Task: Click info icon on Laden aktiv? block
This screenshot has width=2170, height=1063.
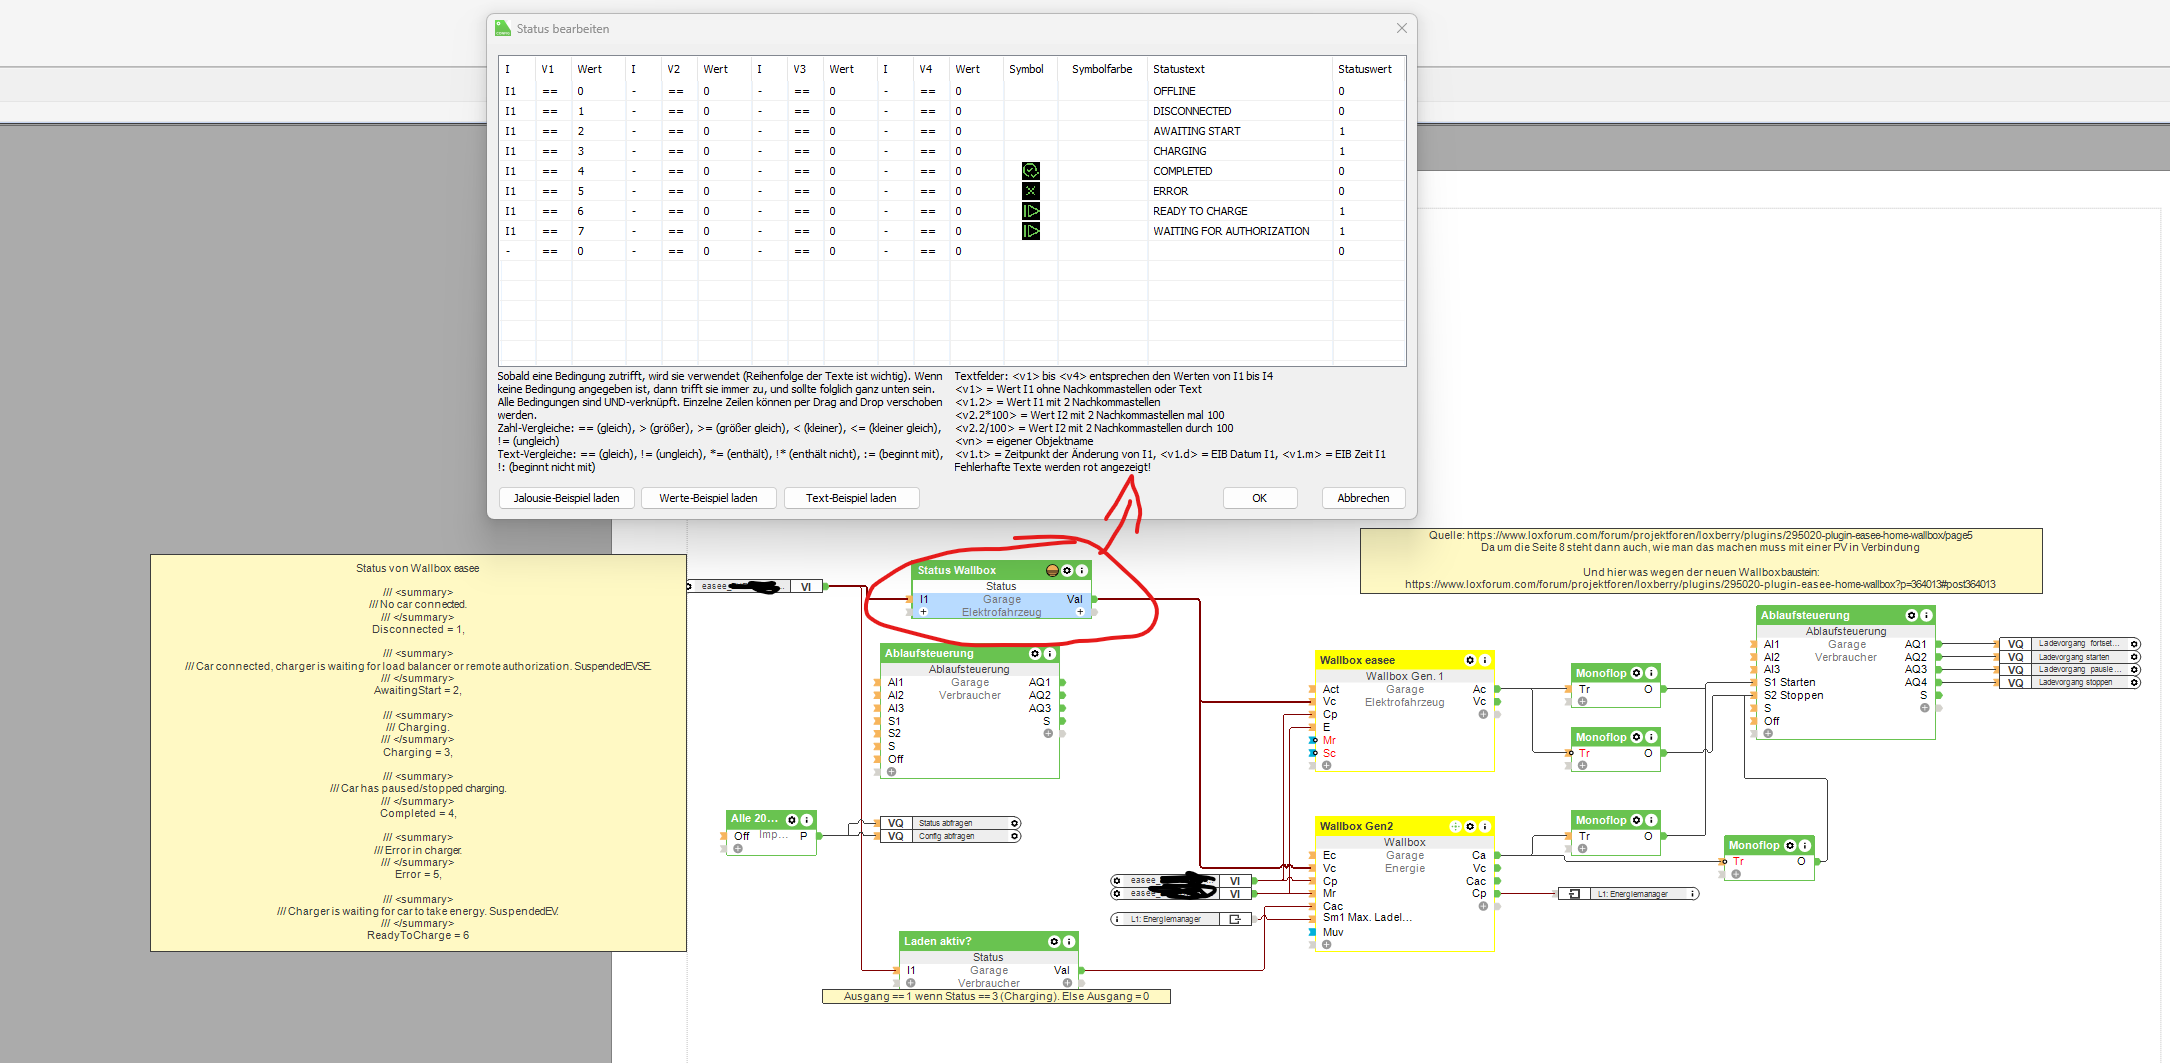Action: coord(1069,942)
